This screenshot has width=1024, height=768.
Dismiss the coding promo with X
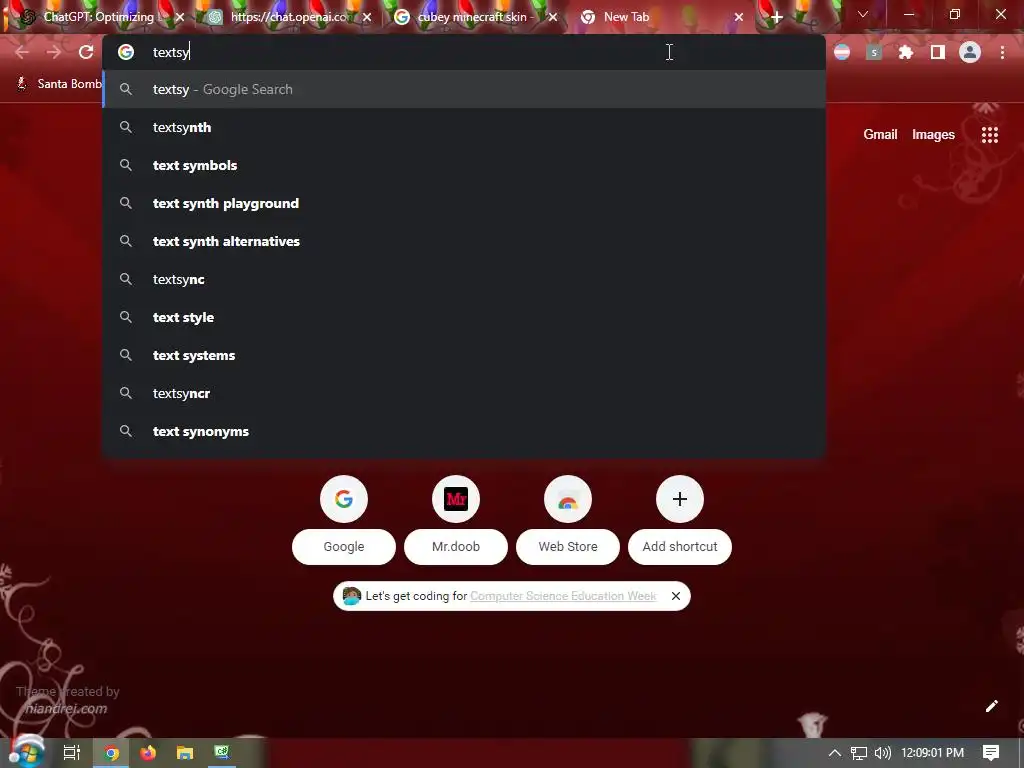[676, 596]
